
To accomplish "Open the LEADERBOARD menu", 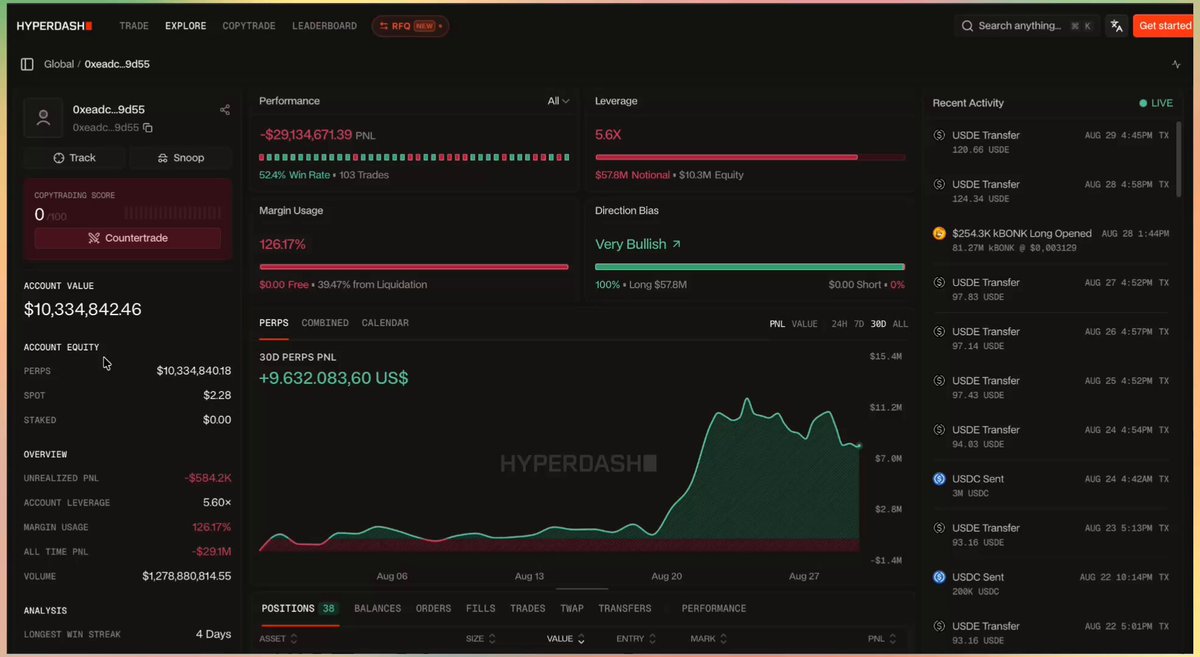I will point(324,26).
